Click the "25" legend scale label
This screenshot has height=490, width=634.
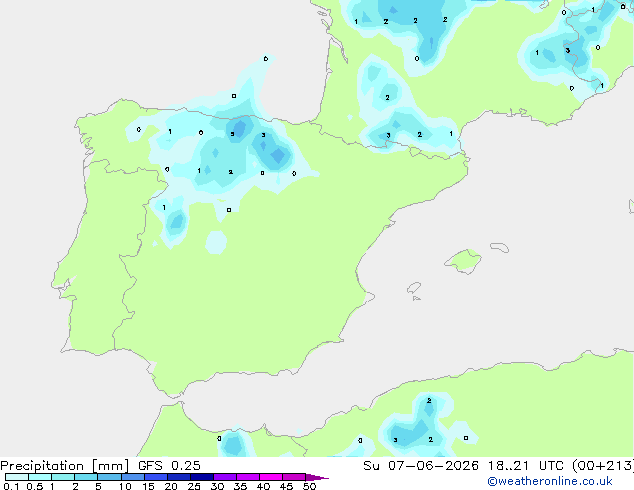(194, 486)
